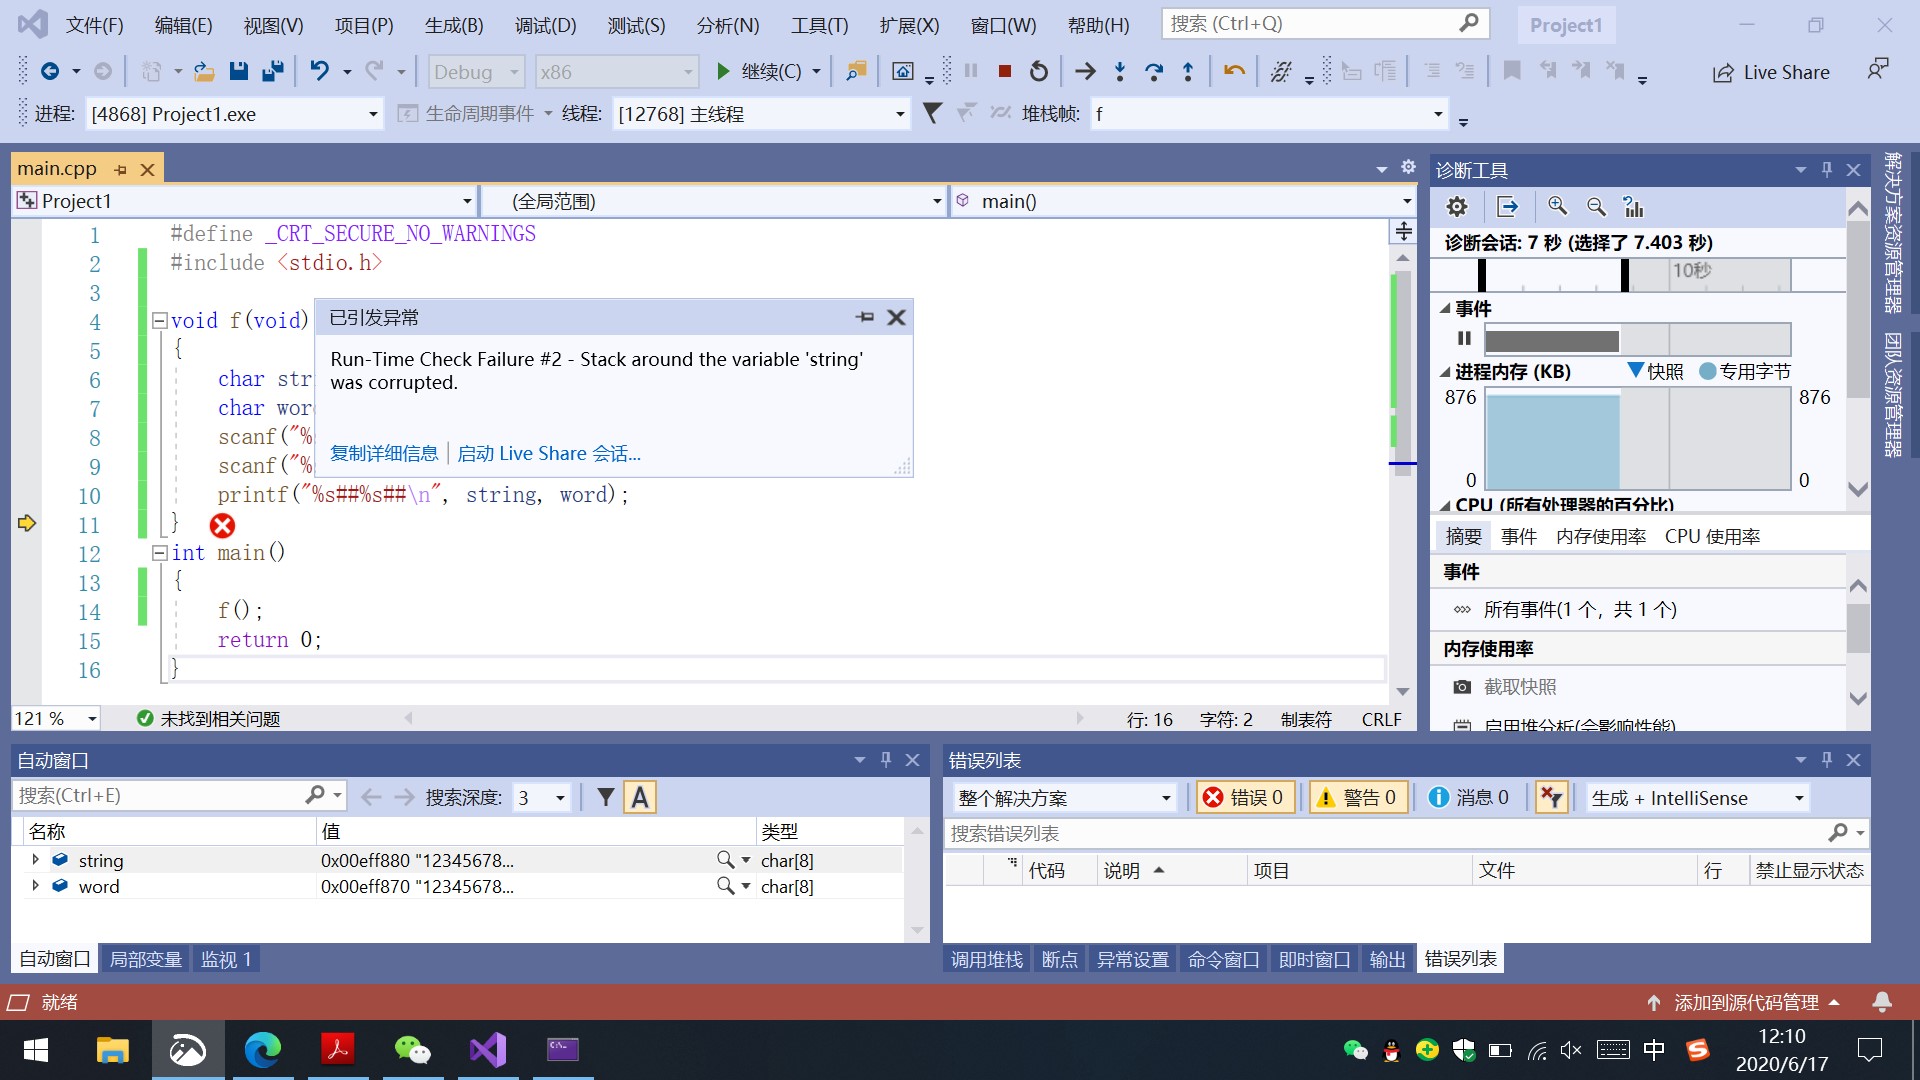Click the red Stop Debugging icon

tap(1005, 71)
